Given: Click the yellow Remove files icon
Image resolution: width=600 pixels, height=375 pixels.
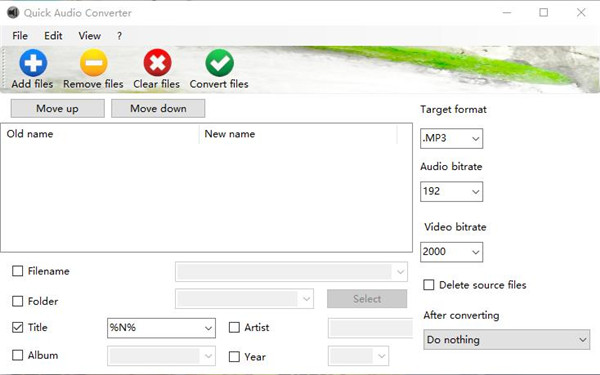Looking at the screenshot, I should coord(94,63).
